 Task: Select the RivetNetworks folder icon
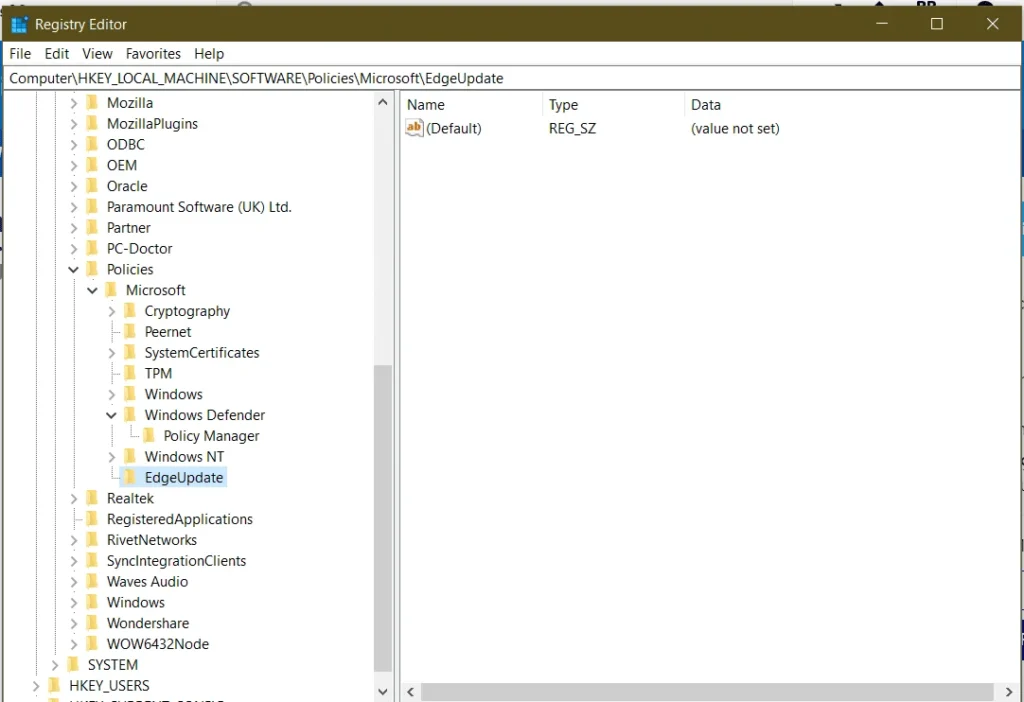tap(92, 540)
